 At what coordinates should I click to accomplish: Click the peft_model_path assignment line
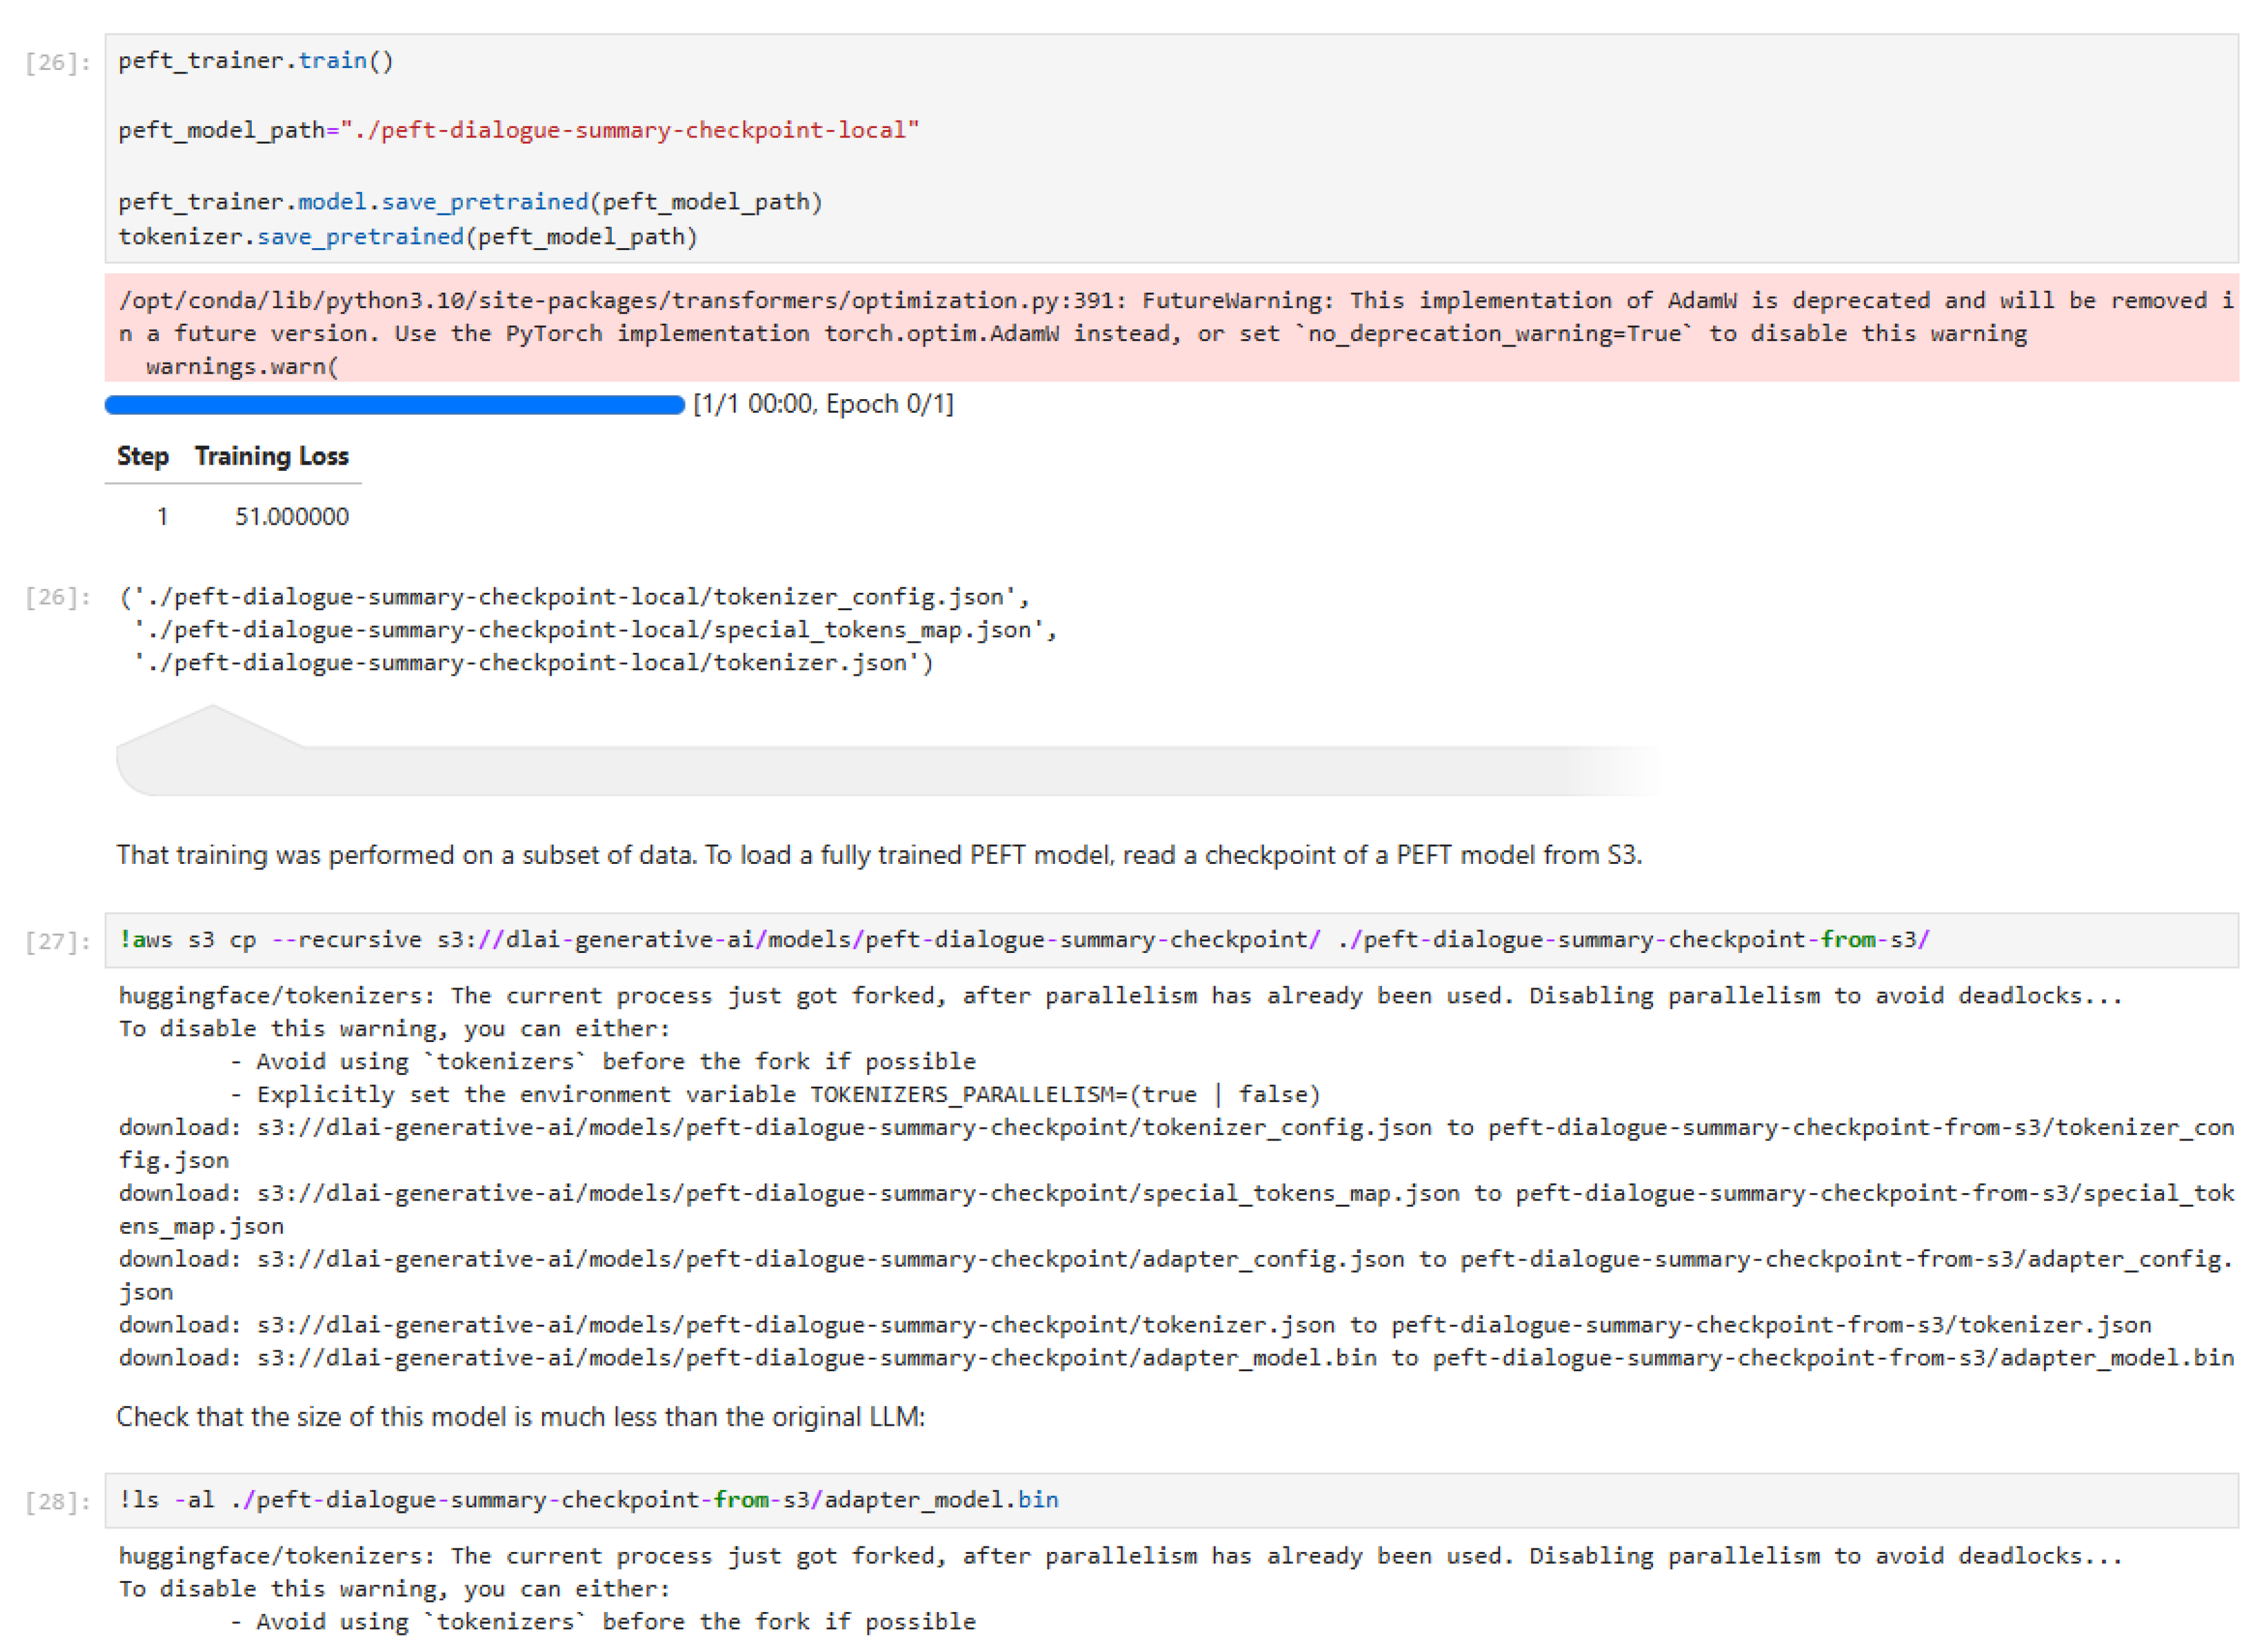[518, 130]
